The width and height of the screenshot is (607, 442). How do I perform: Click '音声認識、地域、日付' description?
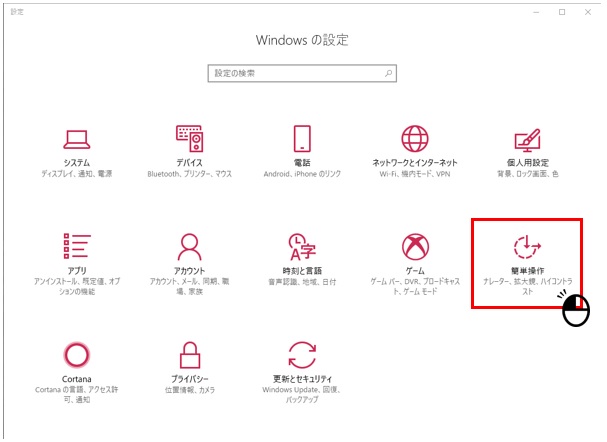(302, 282)
